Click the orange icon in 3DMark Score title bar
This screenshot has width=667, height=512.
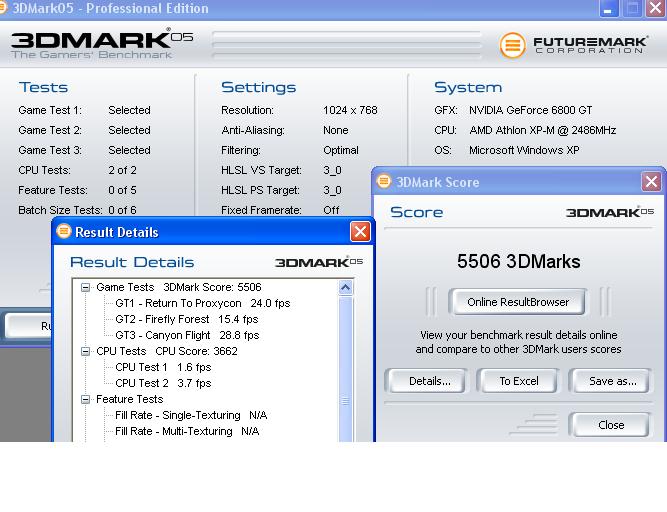(x=384, y=182)
